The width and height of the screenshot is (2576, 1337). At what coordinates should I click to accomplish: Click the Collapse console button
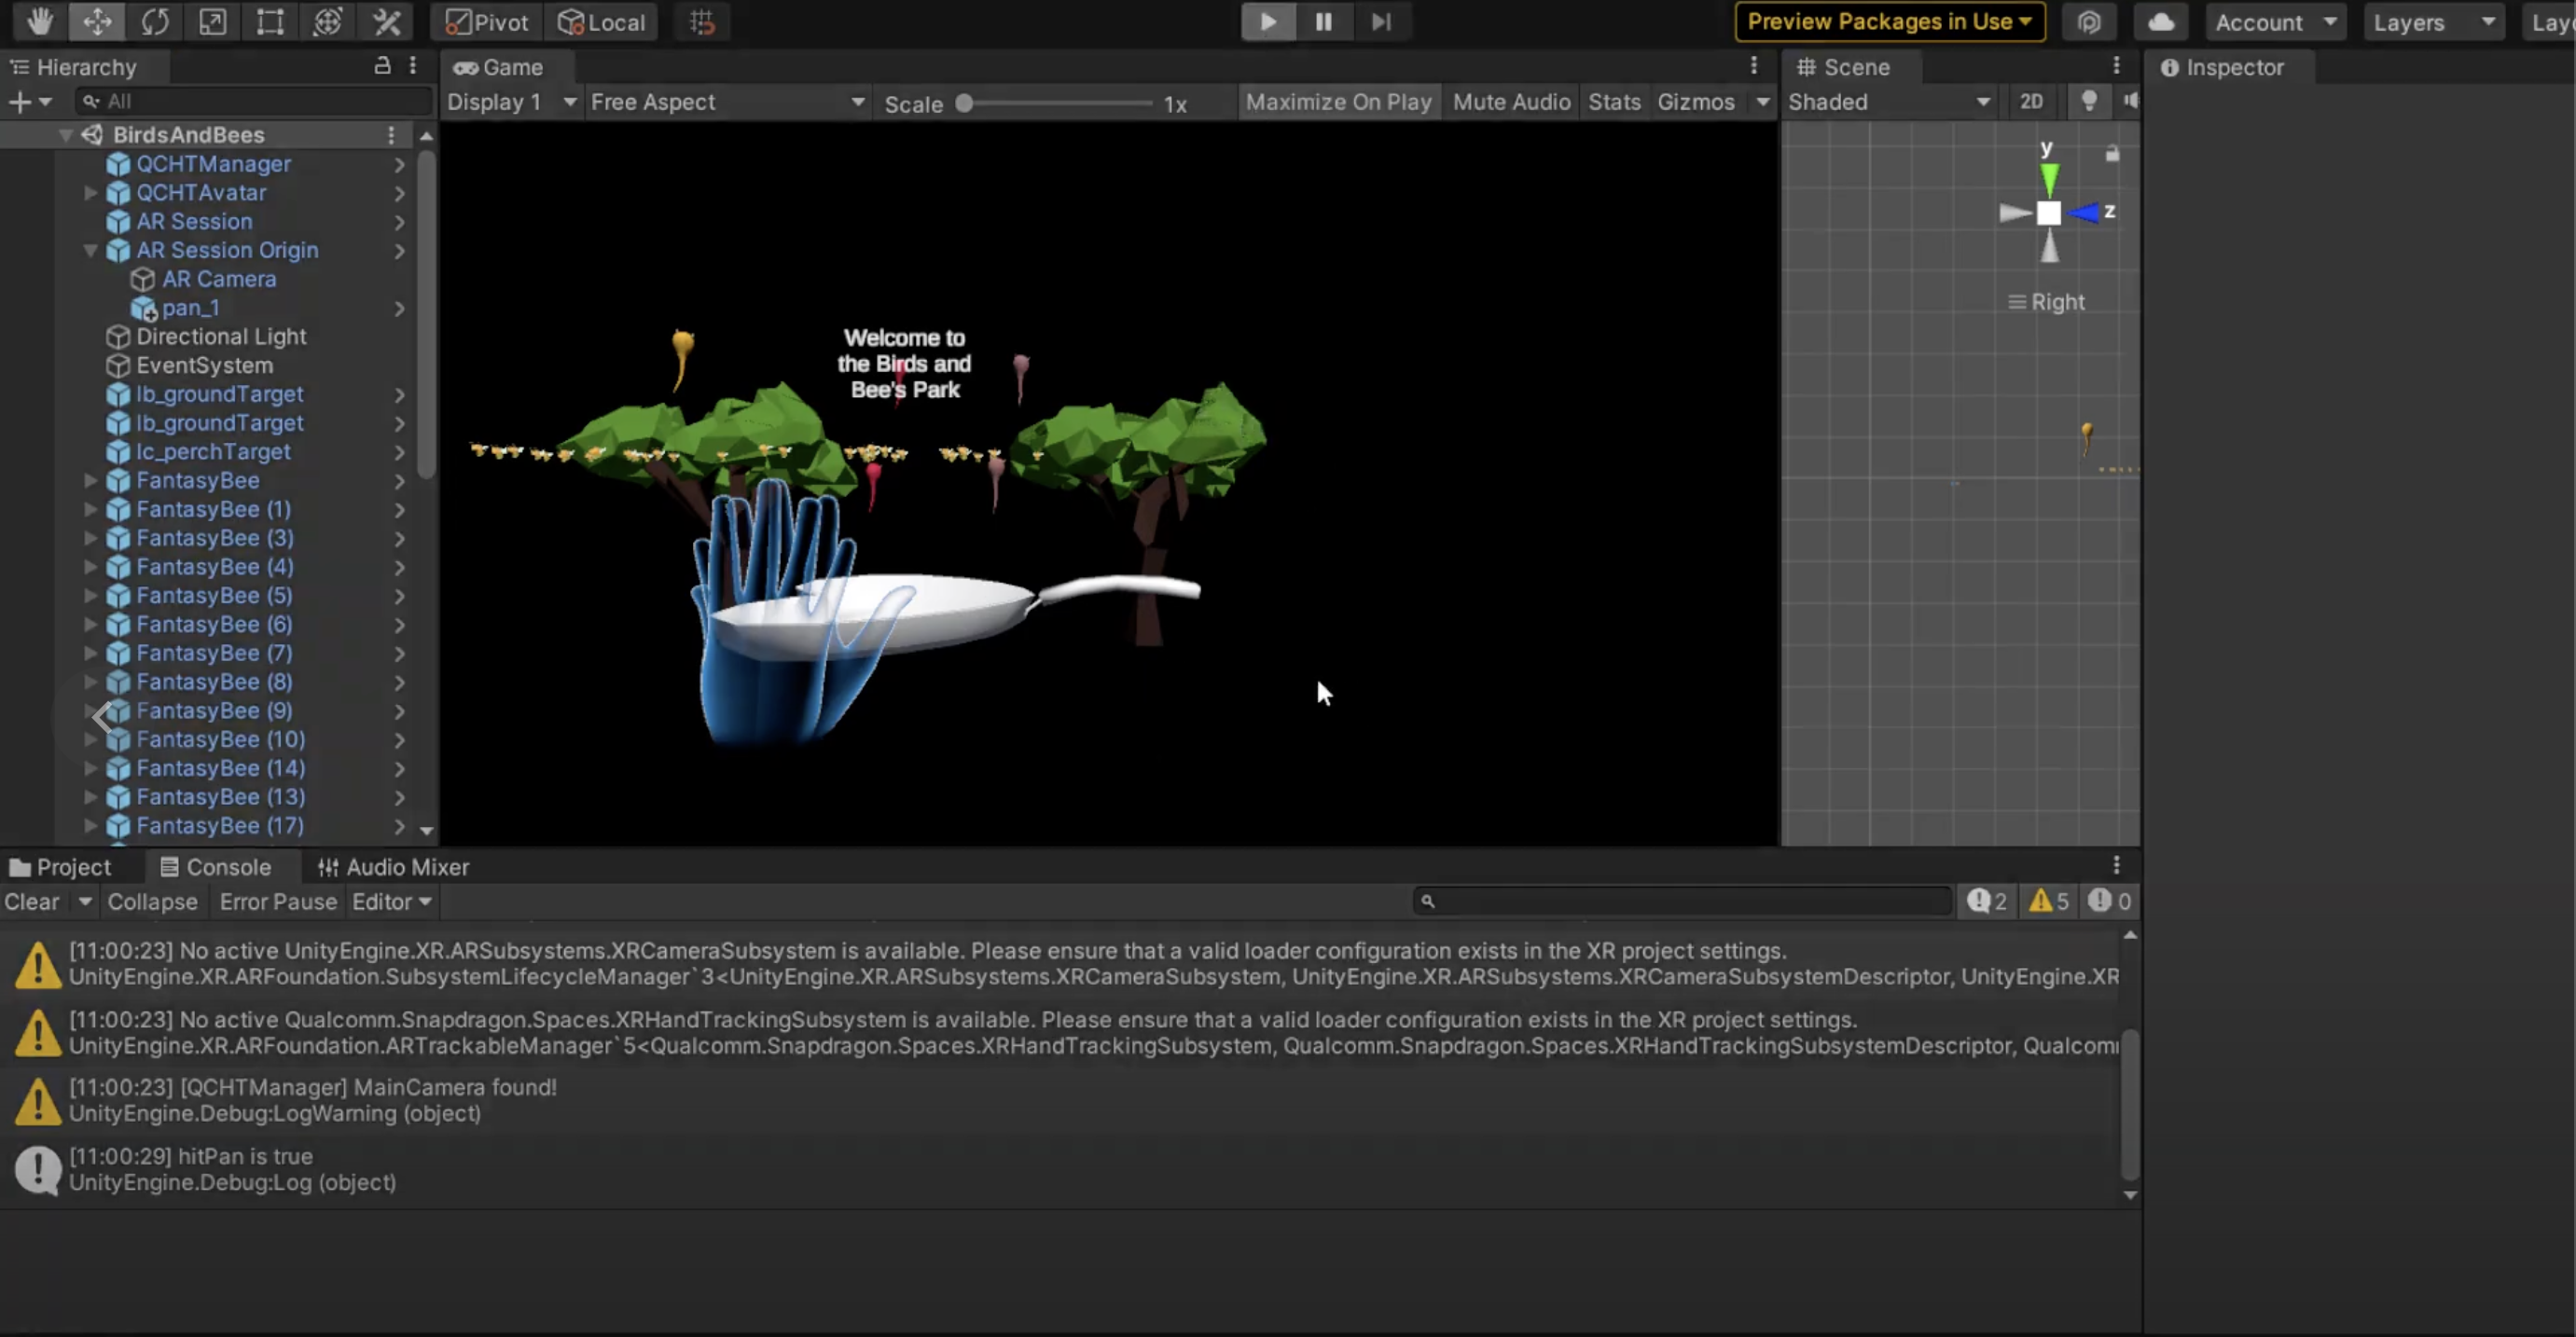tap(152, 902)
